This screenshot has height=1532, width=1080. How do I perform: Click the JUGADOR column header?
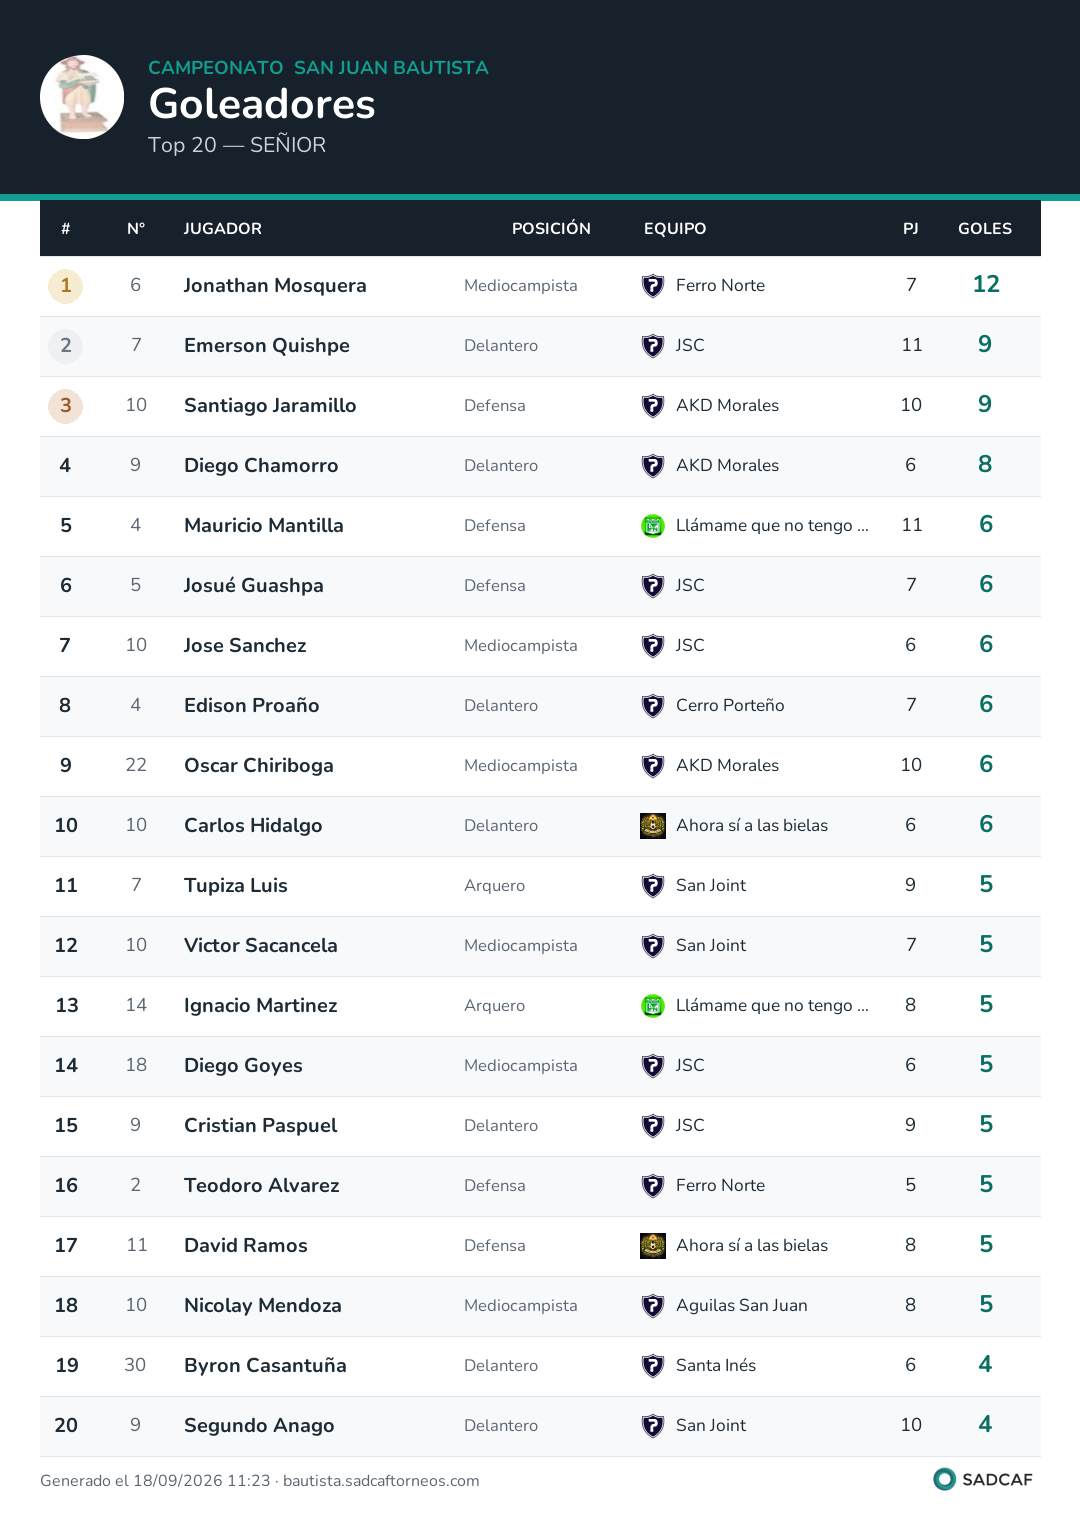[x=223, y=229]
